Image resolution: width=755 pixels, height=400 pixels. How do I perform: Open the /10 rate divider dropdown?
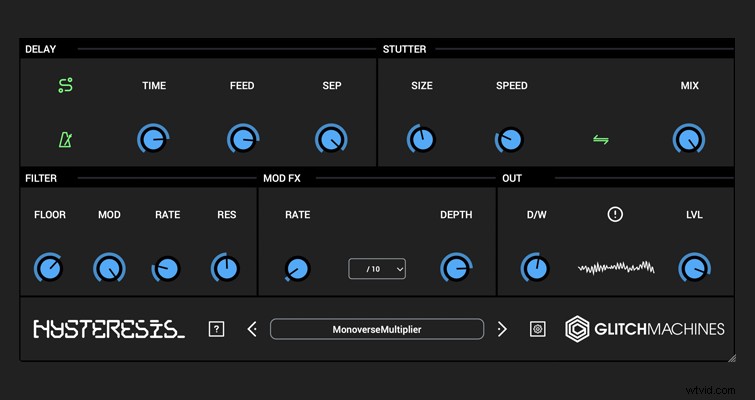tap(377, 269)
